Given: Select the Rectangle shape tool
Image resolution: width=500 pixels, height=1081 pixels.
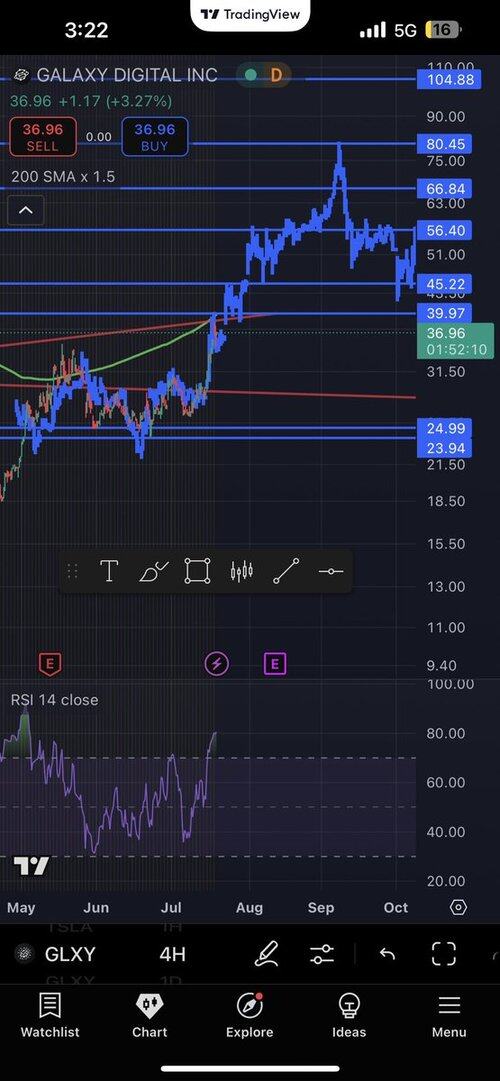Looking at the screenshot, I should (x=197, y=572).
